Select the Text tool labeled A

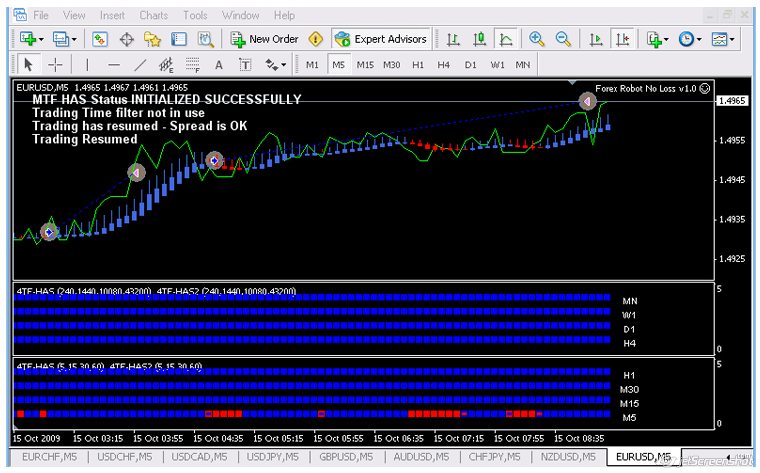(x=219, y=64)
